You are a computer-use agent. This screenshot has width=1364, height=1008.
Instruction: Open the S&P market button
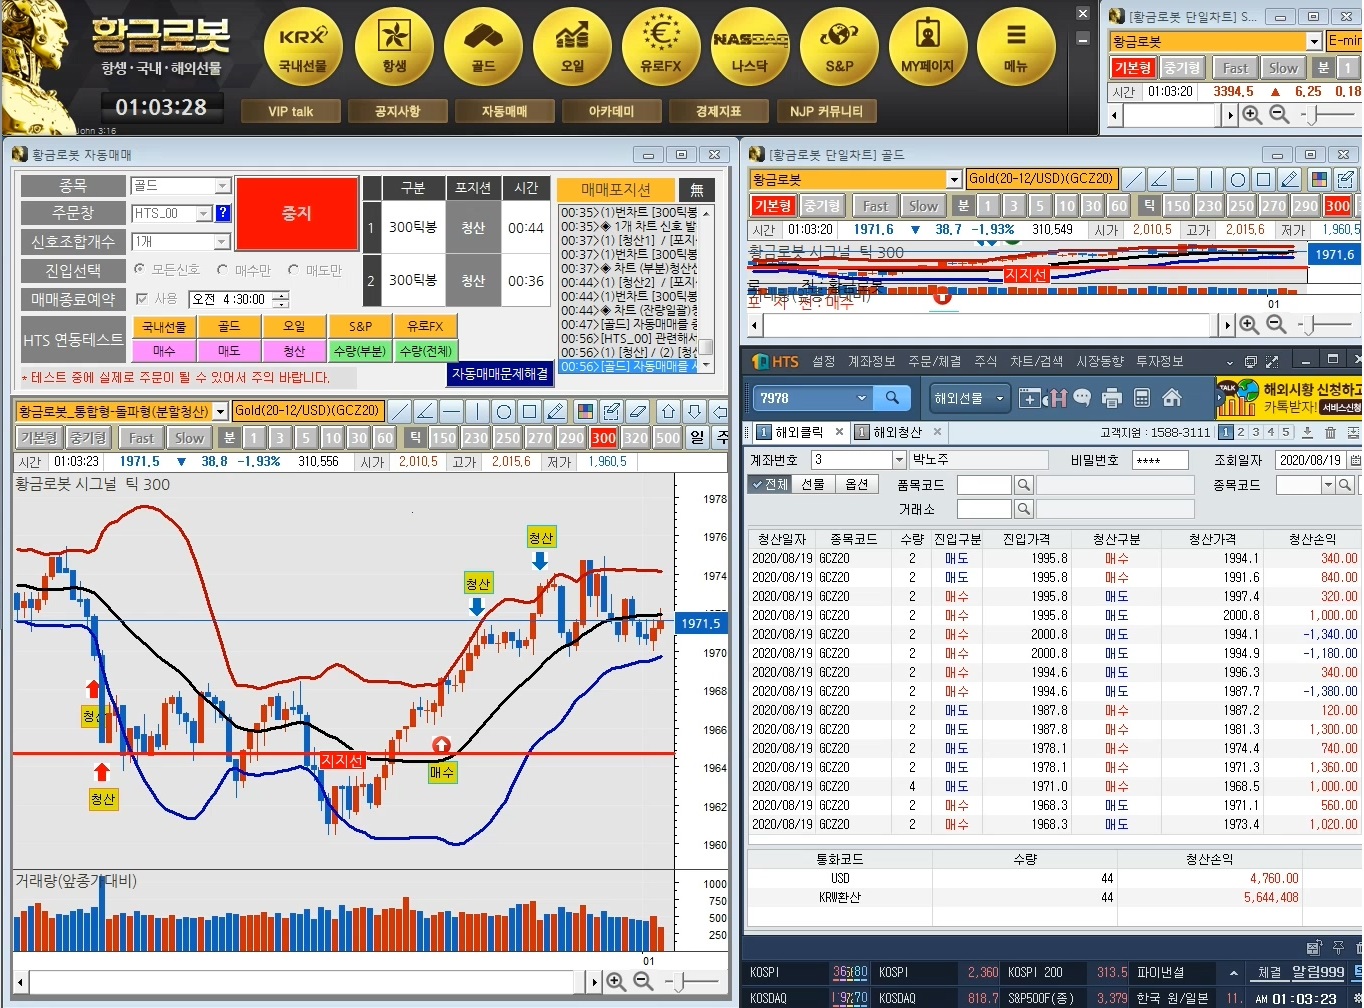(839, 46)
